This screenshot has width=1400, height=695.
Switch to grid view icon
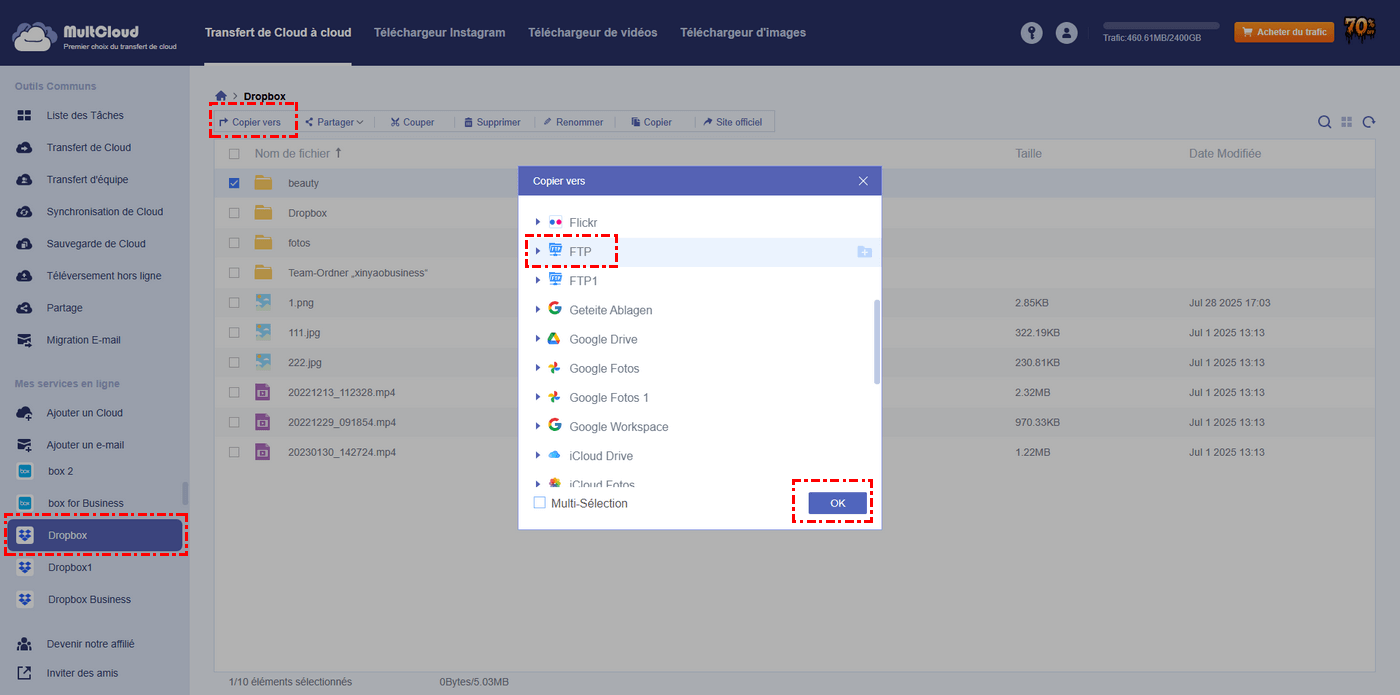click(1347, 122)
